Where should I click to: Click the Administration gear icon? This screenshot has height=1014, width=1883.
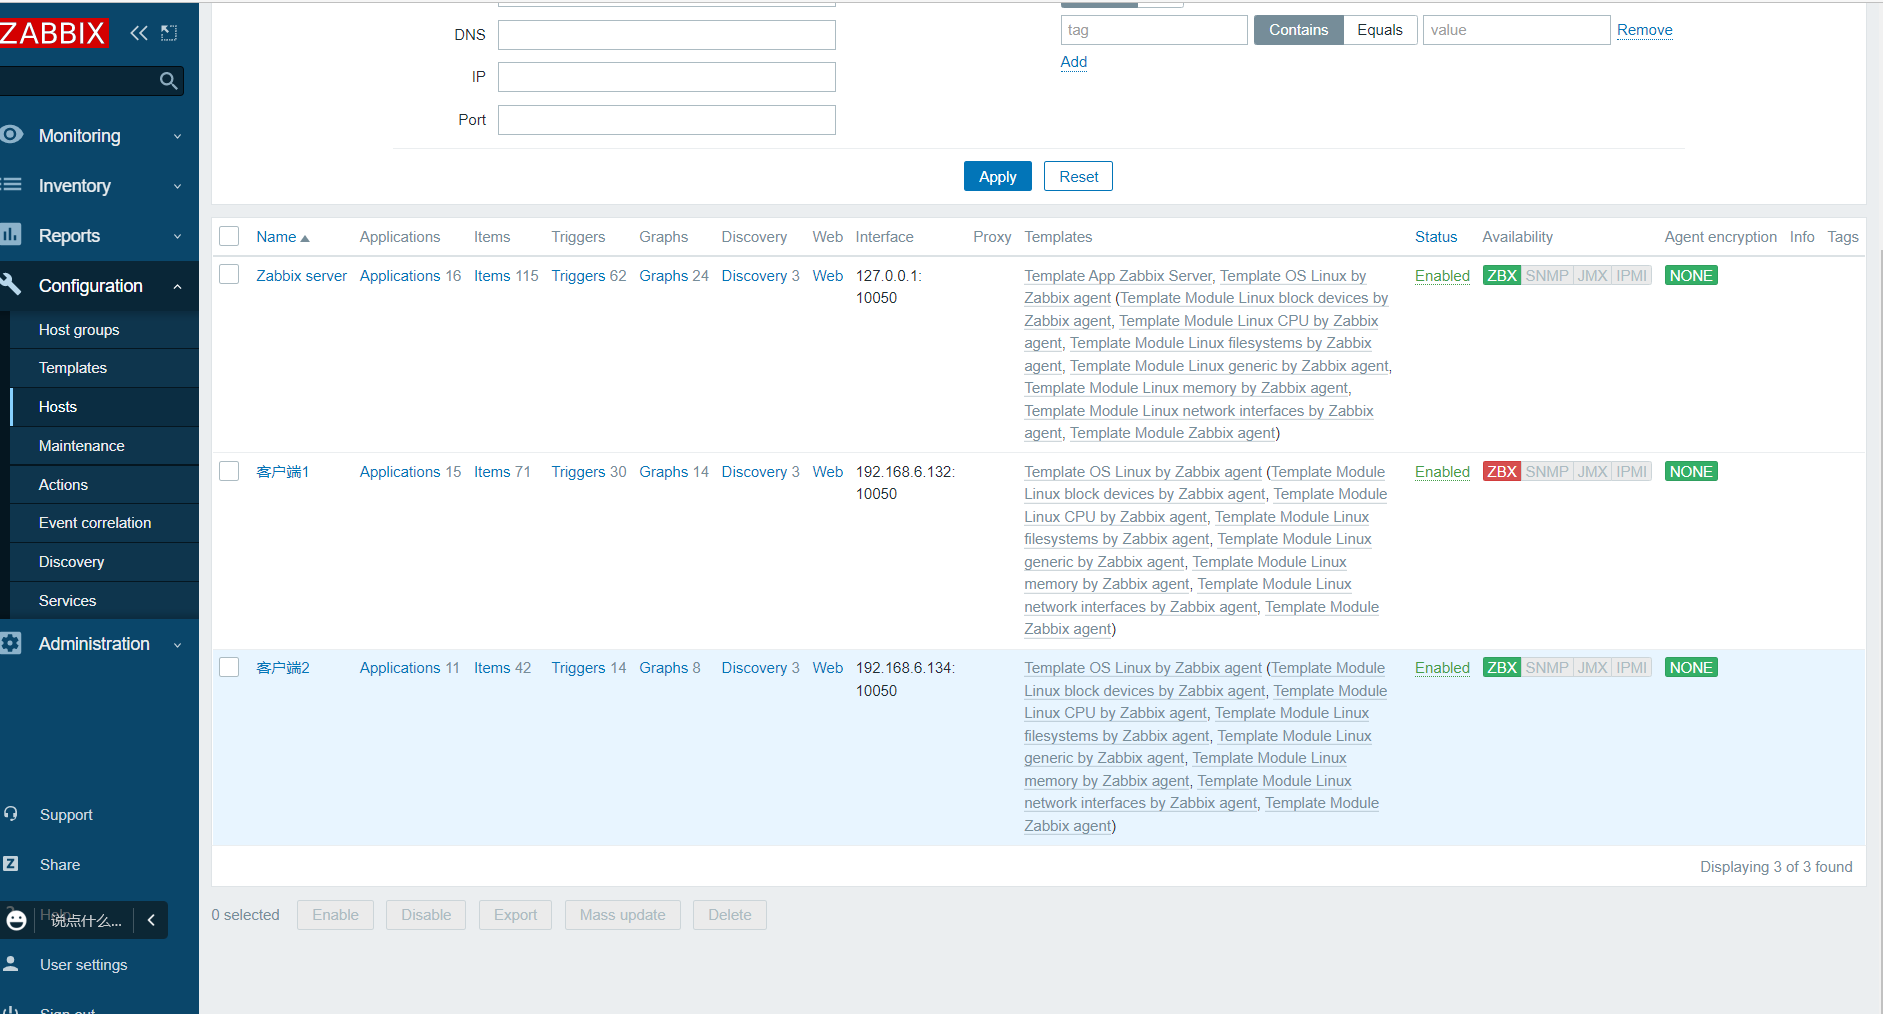pyautogui.click(x=11, y=643)
